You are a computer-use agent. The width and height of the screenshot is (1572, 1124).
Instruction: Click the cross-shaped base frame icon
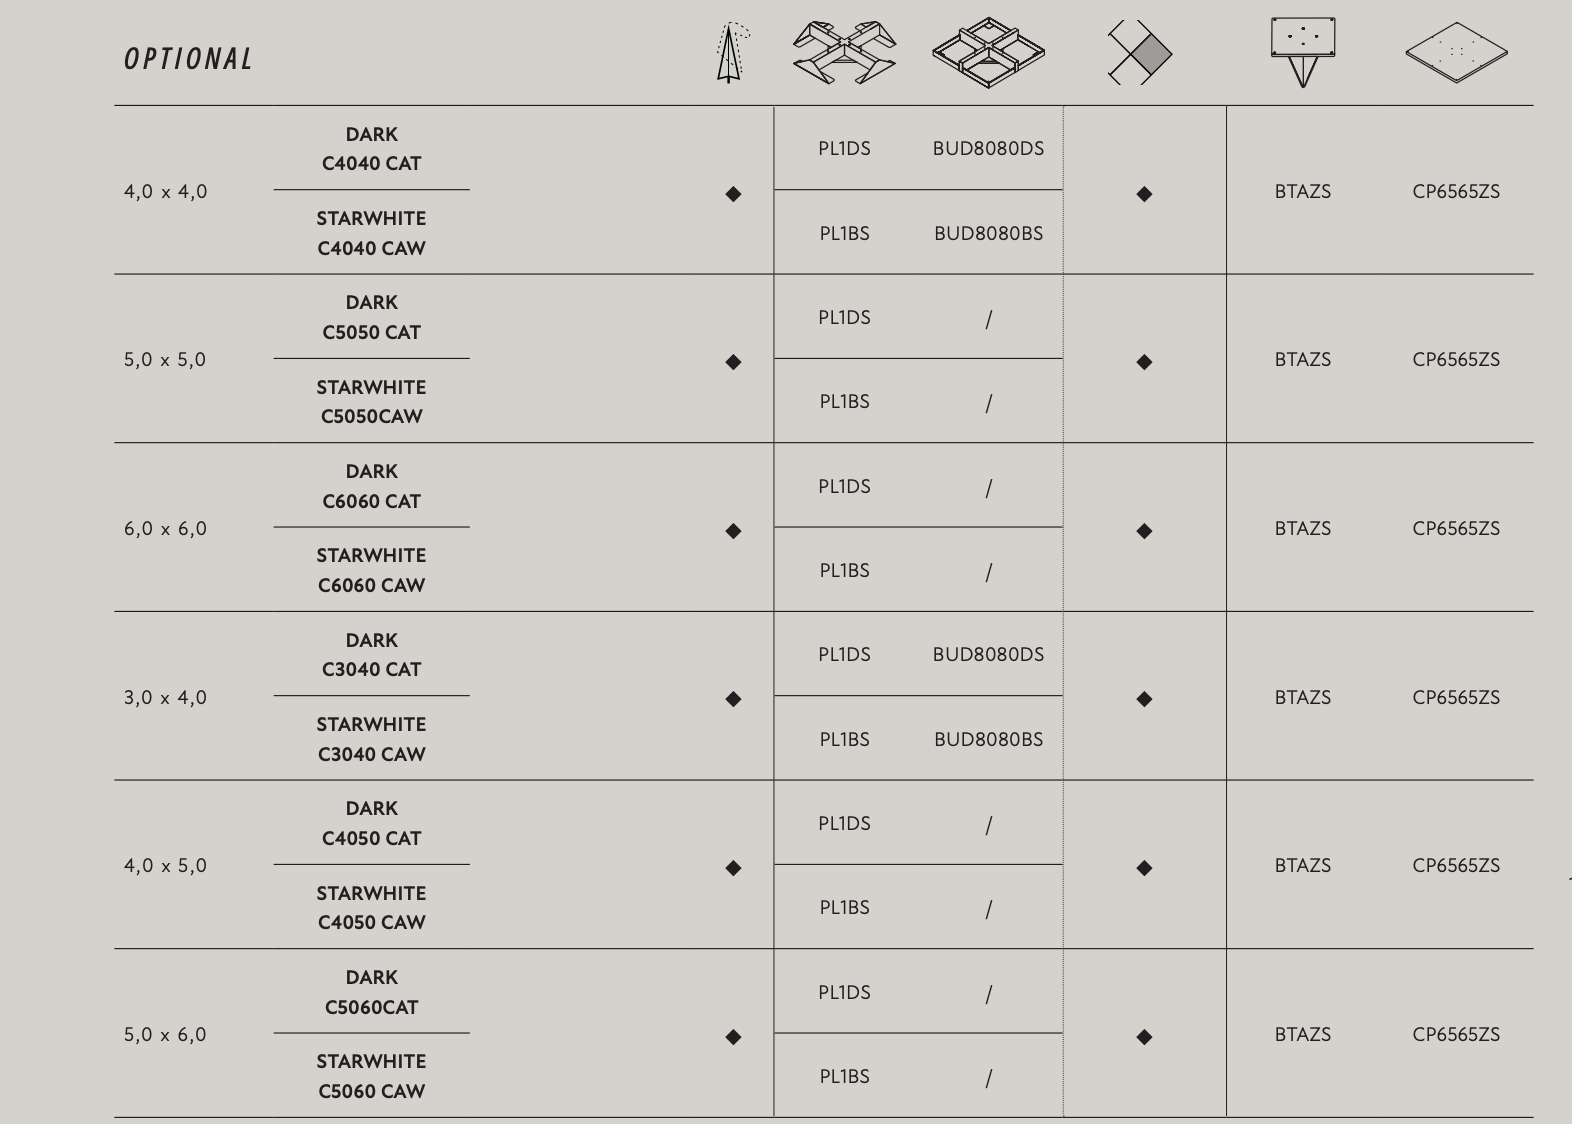(844, 54)
